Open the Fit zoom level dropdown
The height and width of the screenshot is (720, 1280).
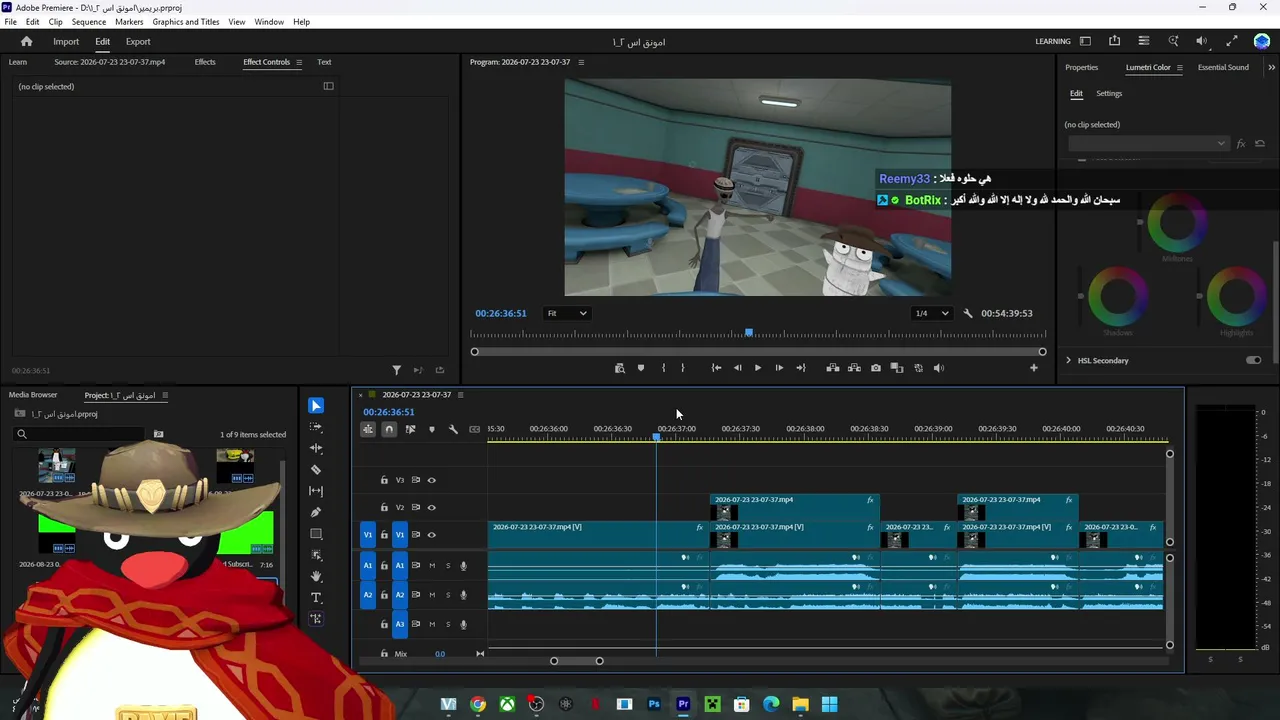click(x=567, y=313)
